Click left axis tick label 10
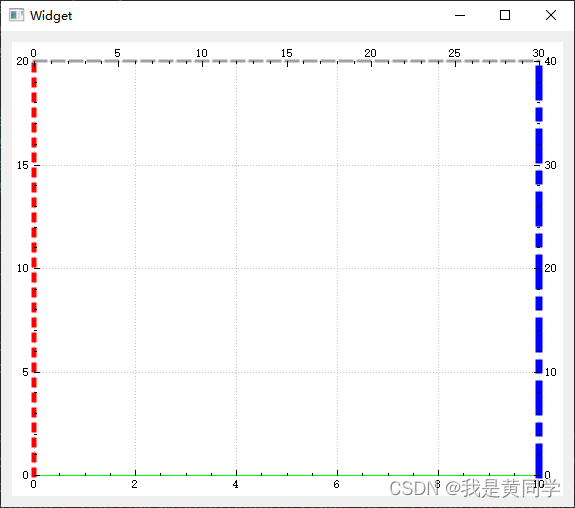The image size is (575, 508). point(22,268)
